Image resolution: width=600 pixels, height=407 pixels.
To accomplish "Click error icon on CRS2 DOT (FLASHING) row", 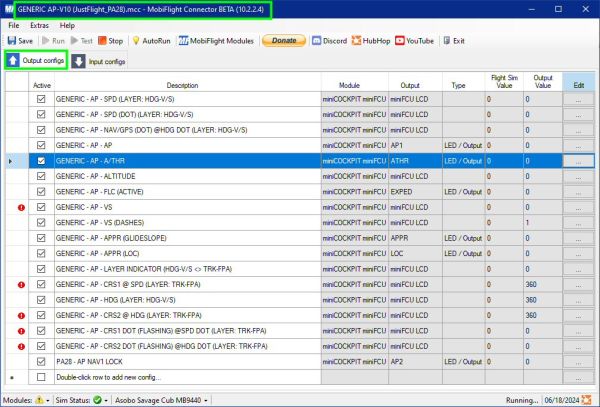I will pyautogui.click(x=21, y=347).
